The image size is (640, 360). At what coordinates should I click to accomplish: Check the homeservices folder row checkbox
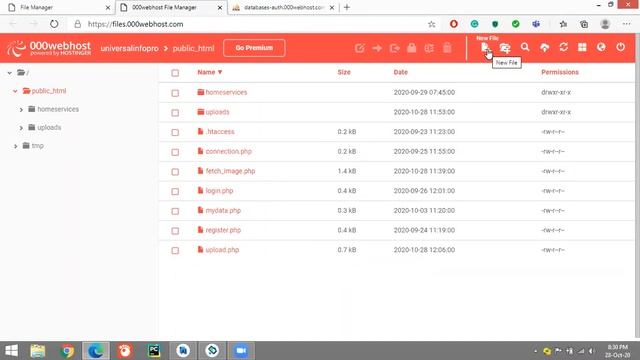175,93
